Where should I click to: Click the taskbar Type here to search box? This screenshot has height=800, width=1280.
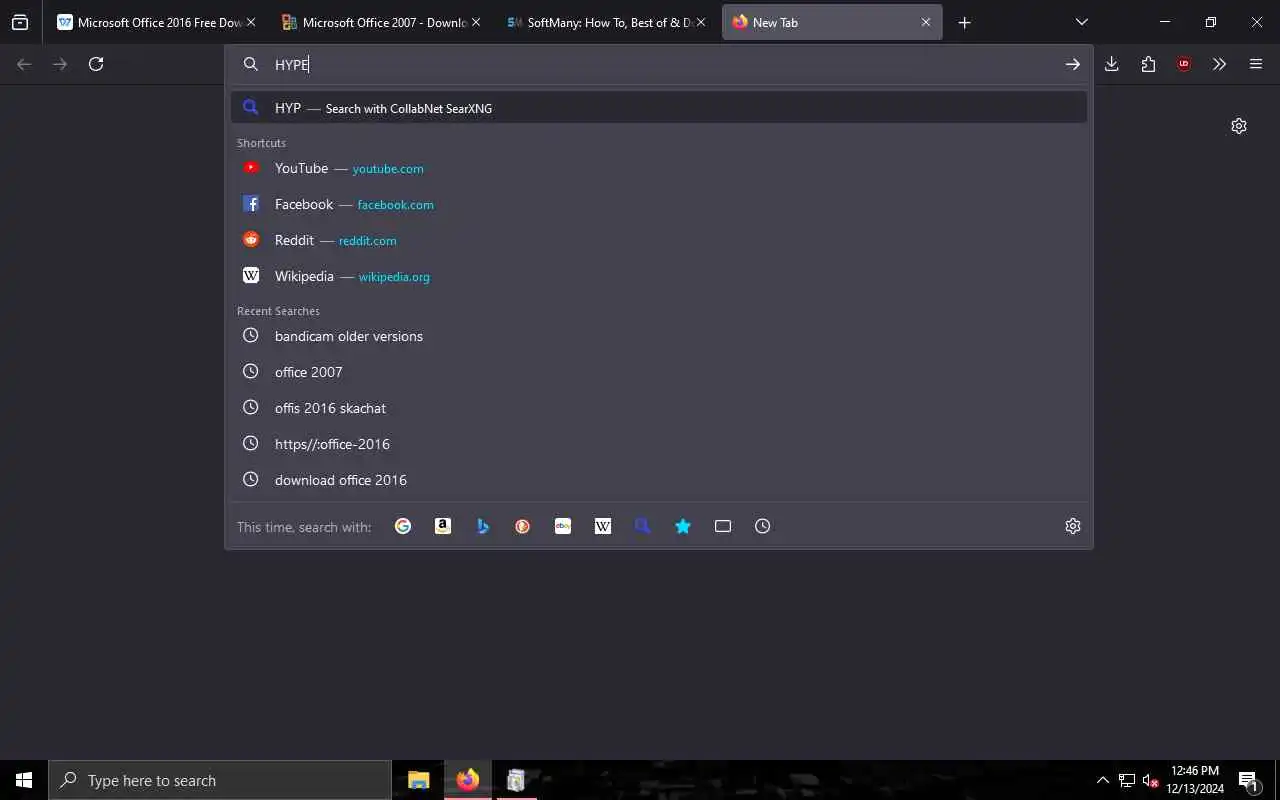click(x=220, y=780)
